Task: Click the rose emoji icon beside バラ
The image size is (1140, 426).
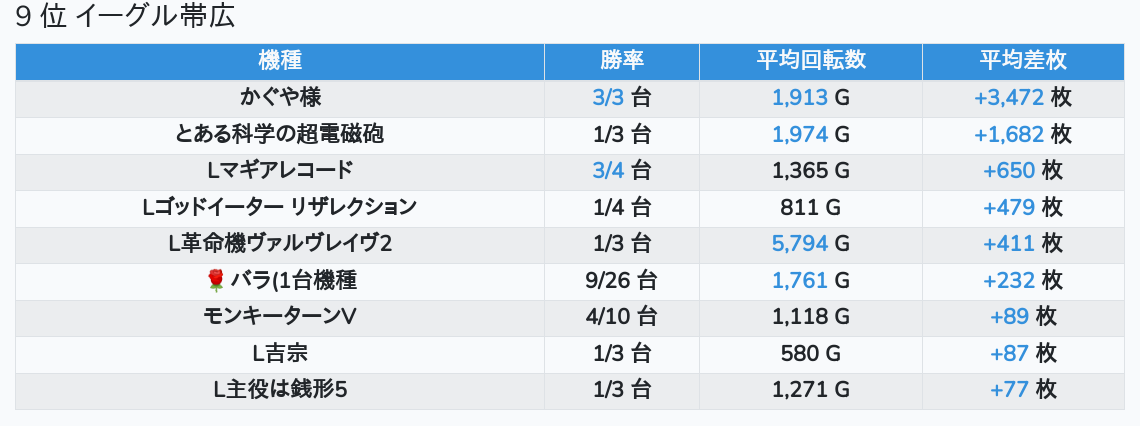Action: 215,281
